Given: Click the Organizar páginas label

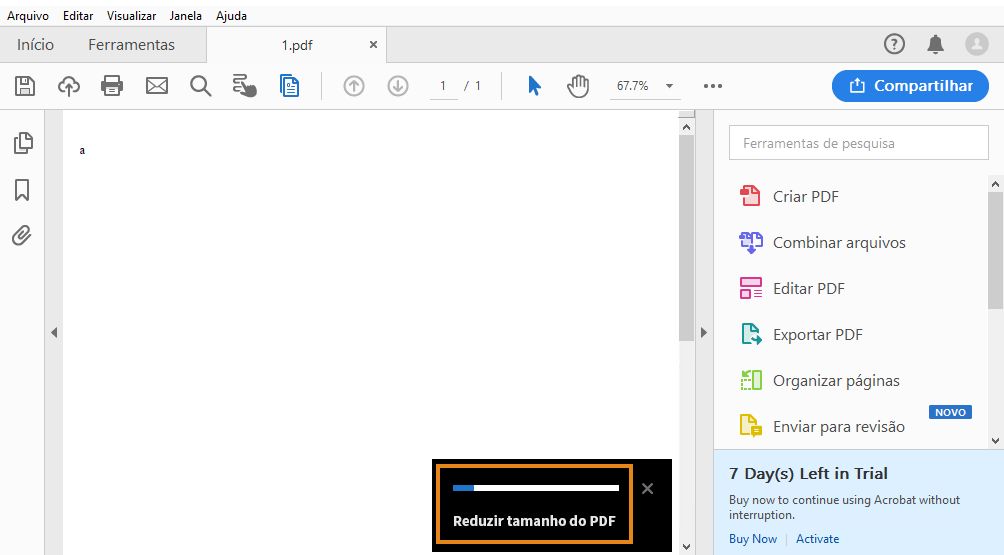Looking at the screenshot, I should click(836, 381).
